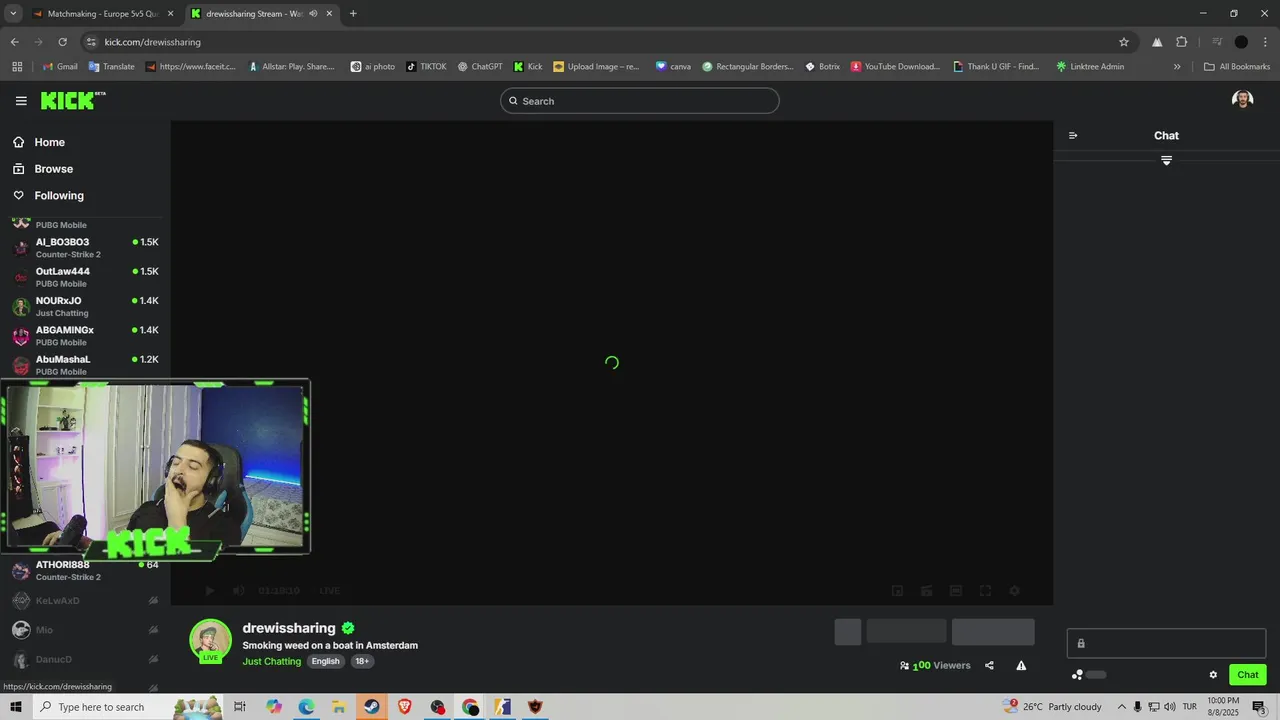Open offline KeLwAxD channel
Viewport: 1280px width, 720px height.
85,601
